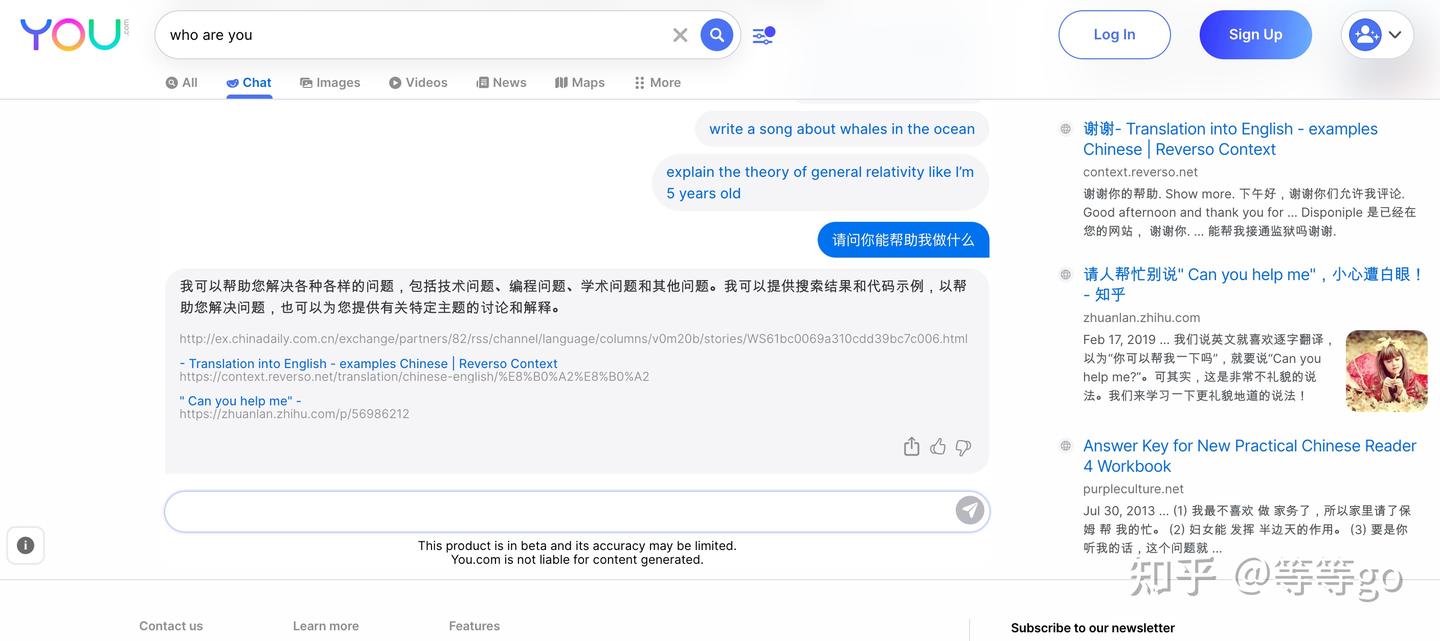
Task: Go to the News tab
Action: 501,83
